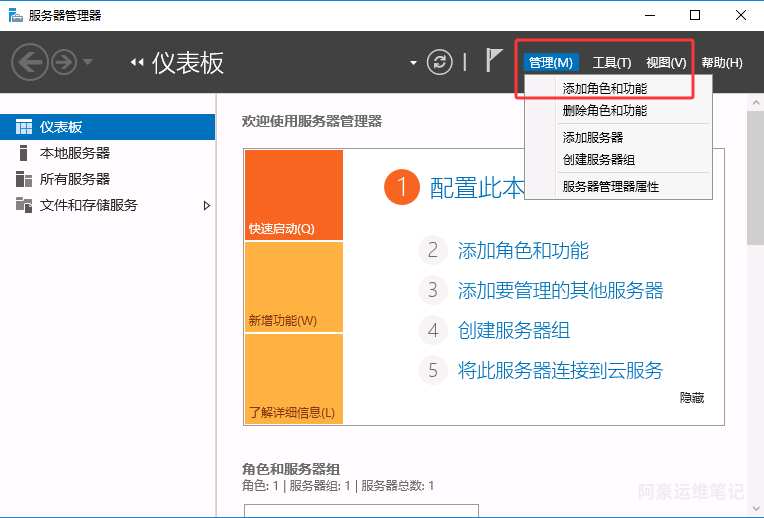This screenshot has width=764, height=518.
Task: Maximize the 服务器管理器 window
Action: [695, 16]
